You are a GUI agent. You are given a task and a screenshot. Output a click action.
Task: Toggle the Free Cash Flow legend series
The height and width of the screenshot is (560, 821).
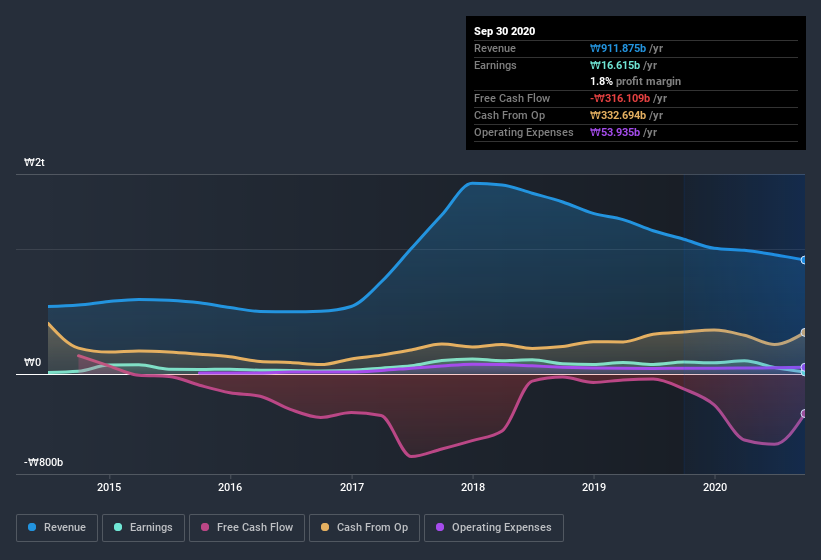tap(247, 527)
